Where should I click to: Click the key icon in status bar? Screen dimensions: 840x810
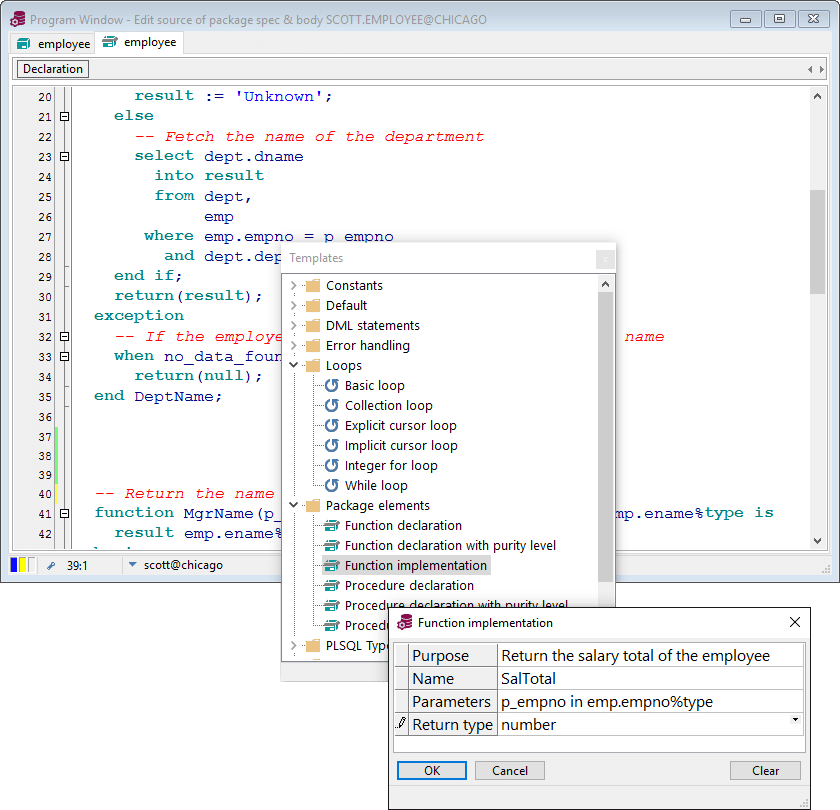[x=51, y=565]
